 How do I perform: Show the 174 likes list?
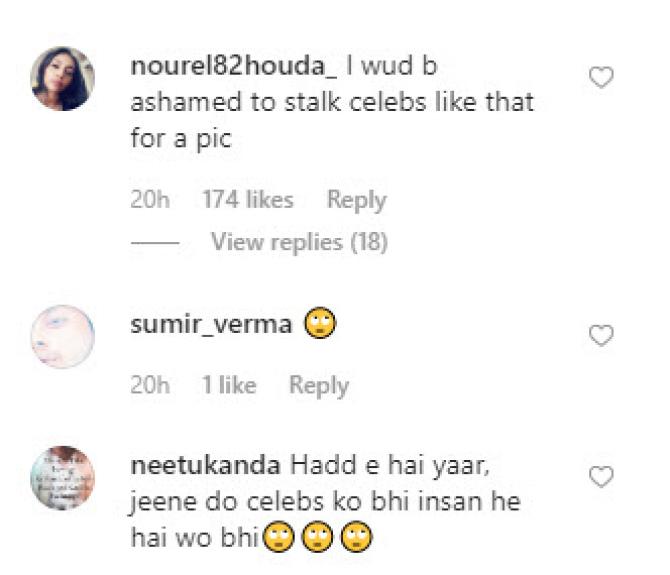coord(248,199)
